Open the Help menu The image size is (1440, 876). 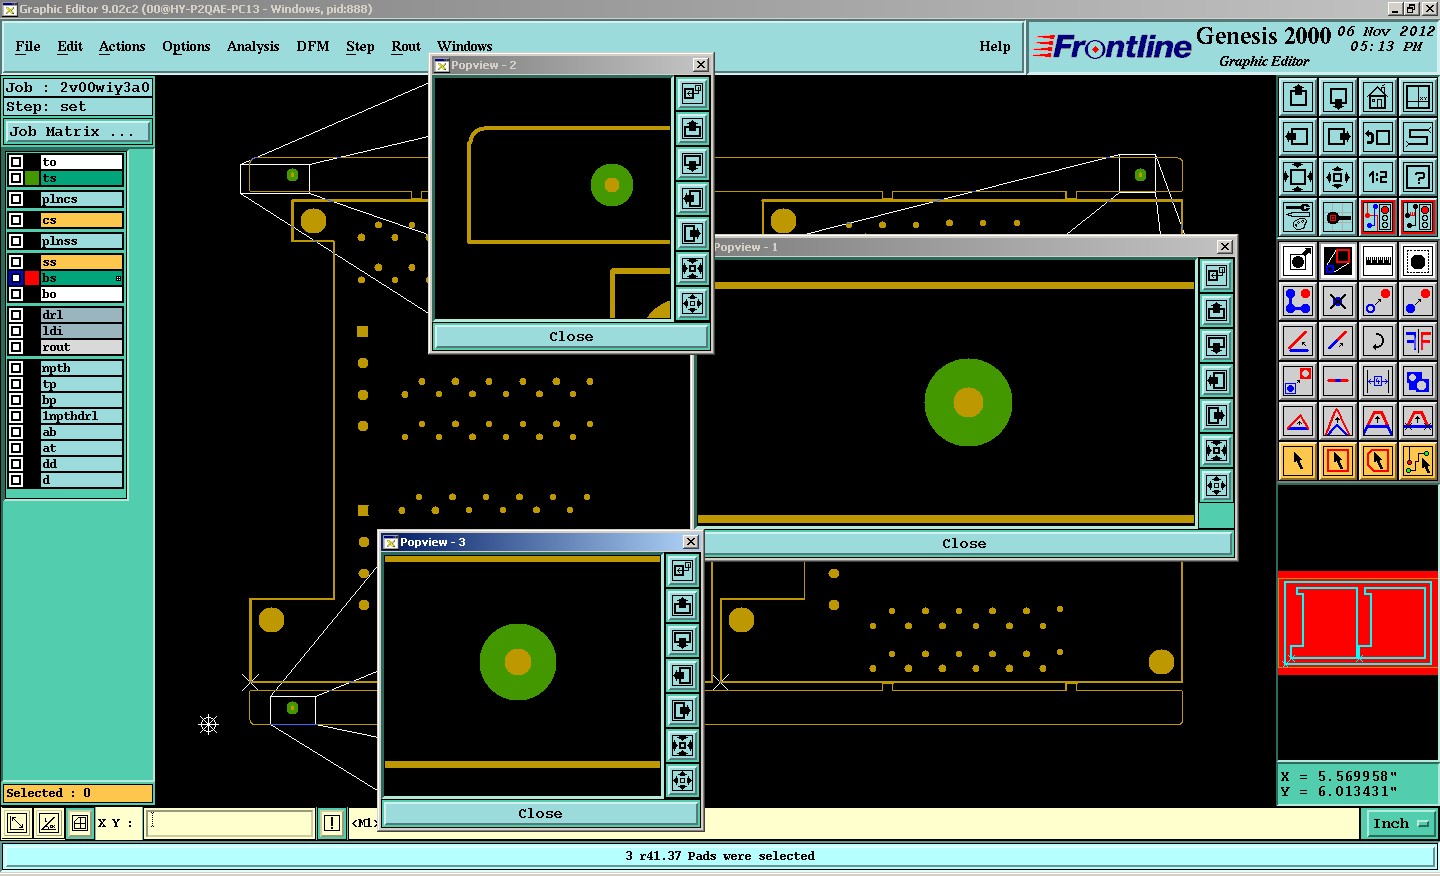(995, 46)
